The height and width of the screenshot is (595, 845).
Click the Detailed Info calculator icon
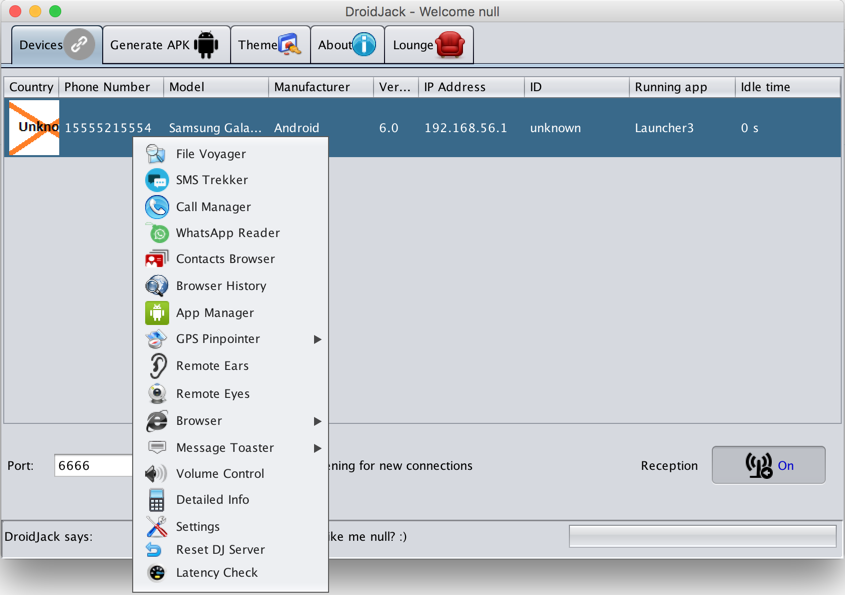(x=156, y=500)
